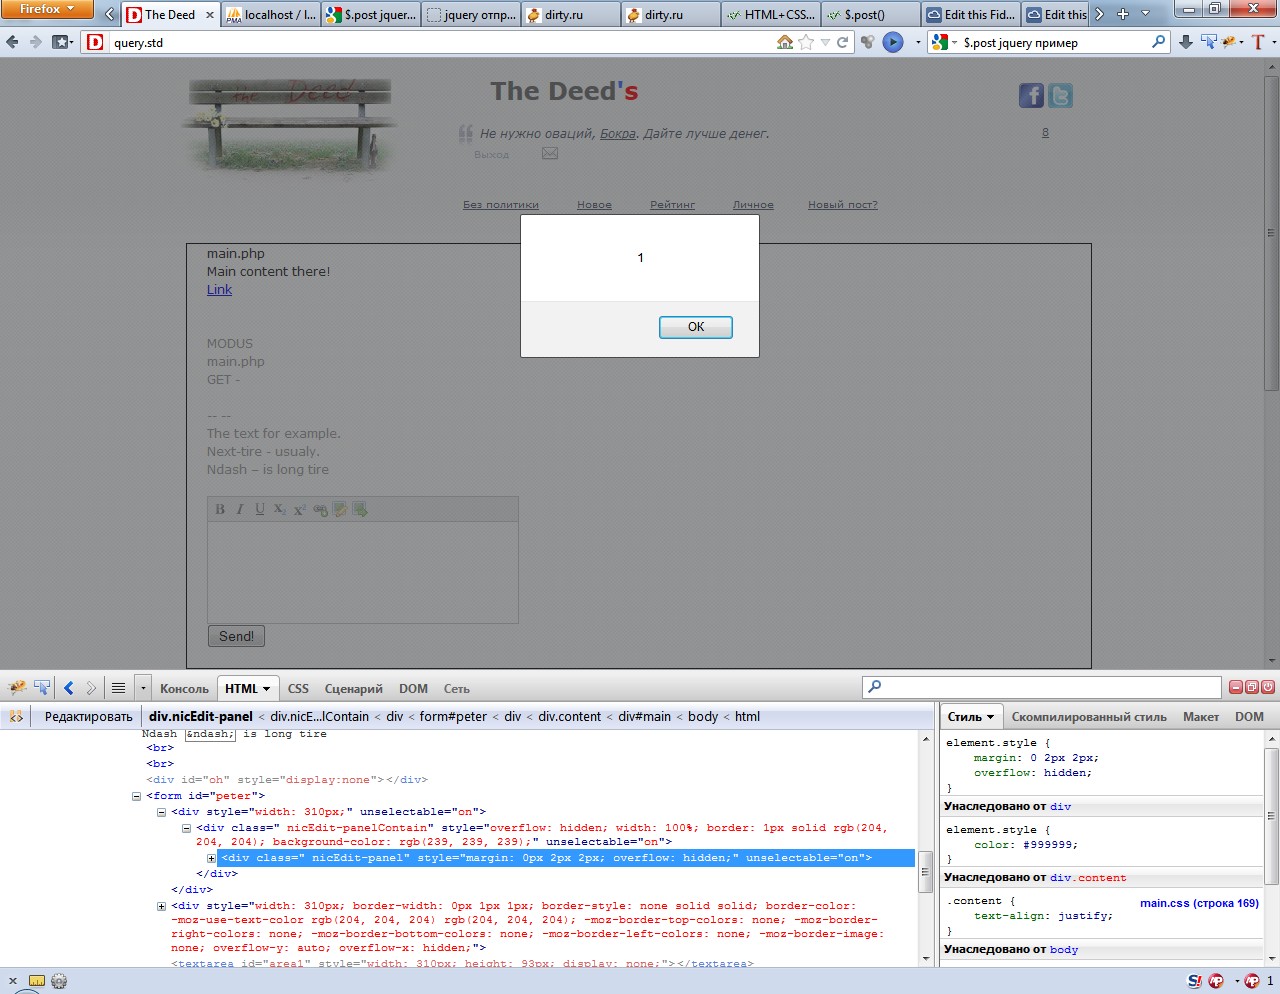
Task: Open the Facebook icon link
Action: point(1031,95)
